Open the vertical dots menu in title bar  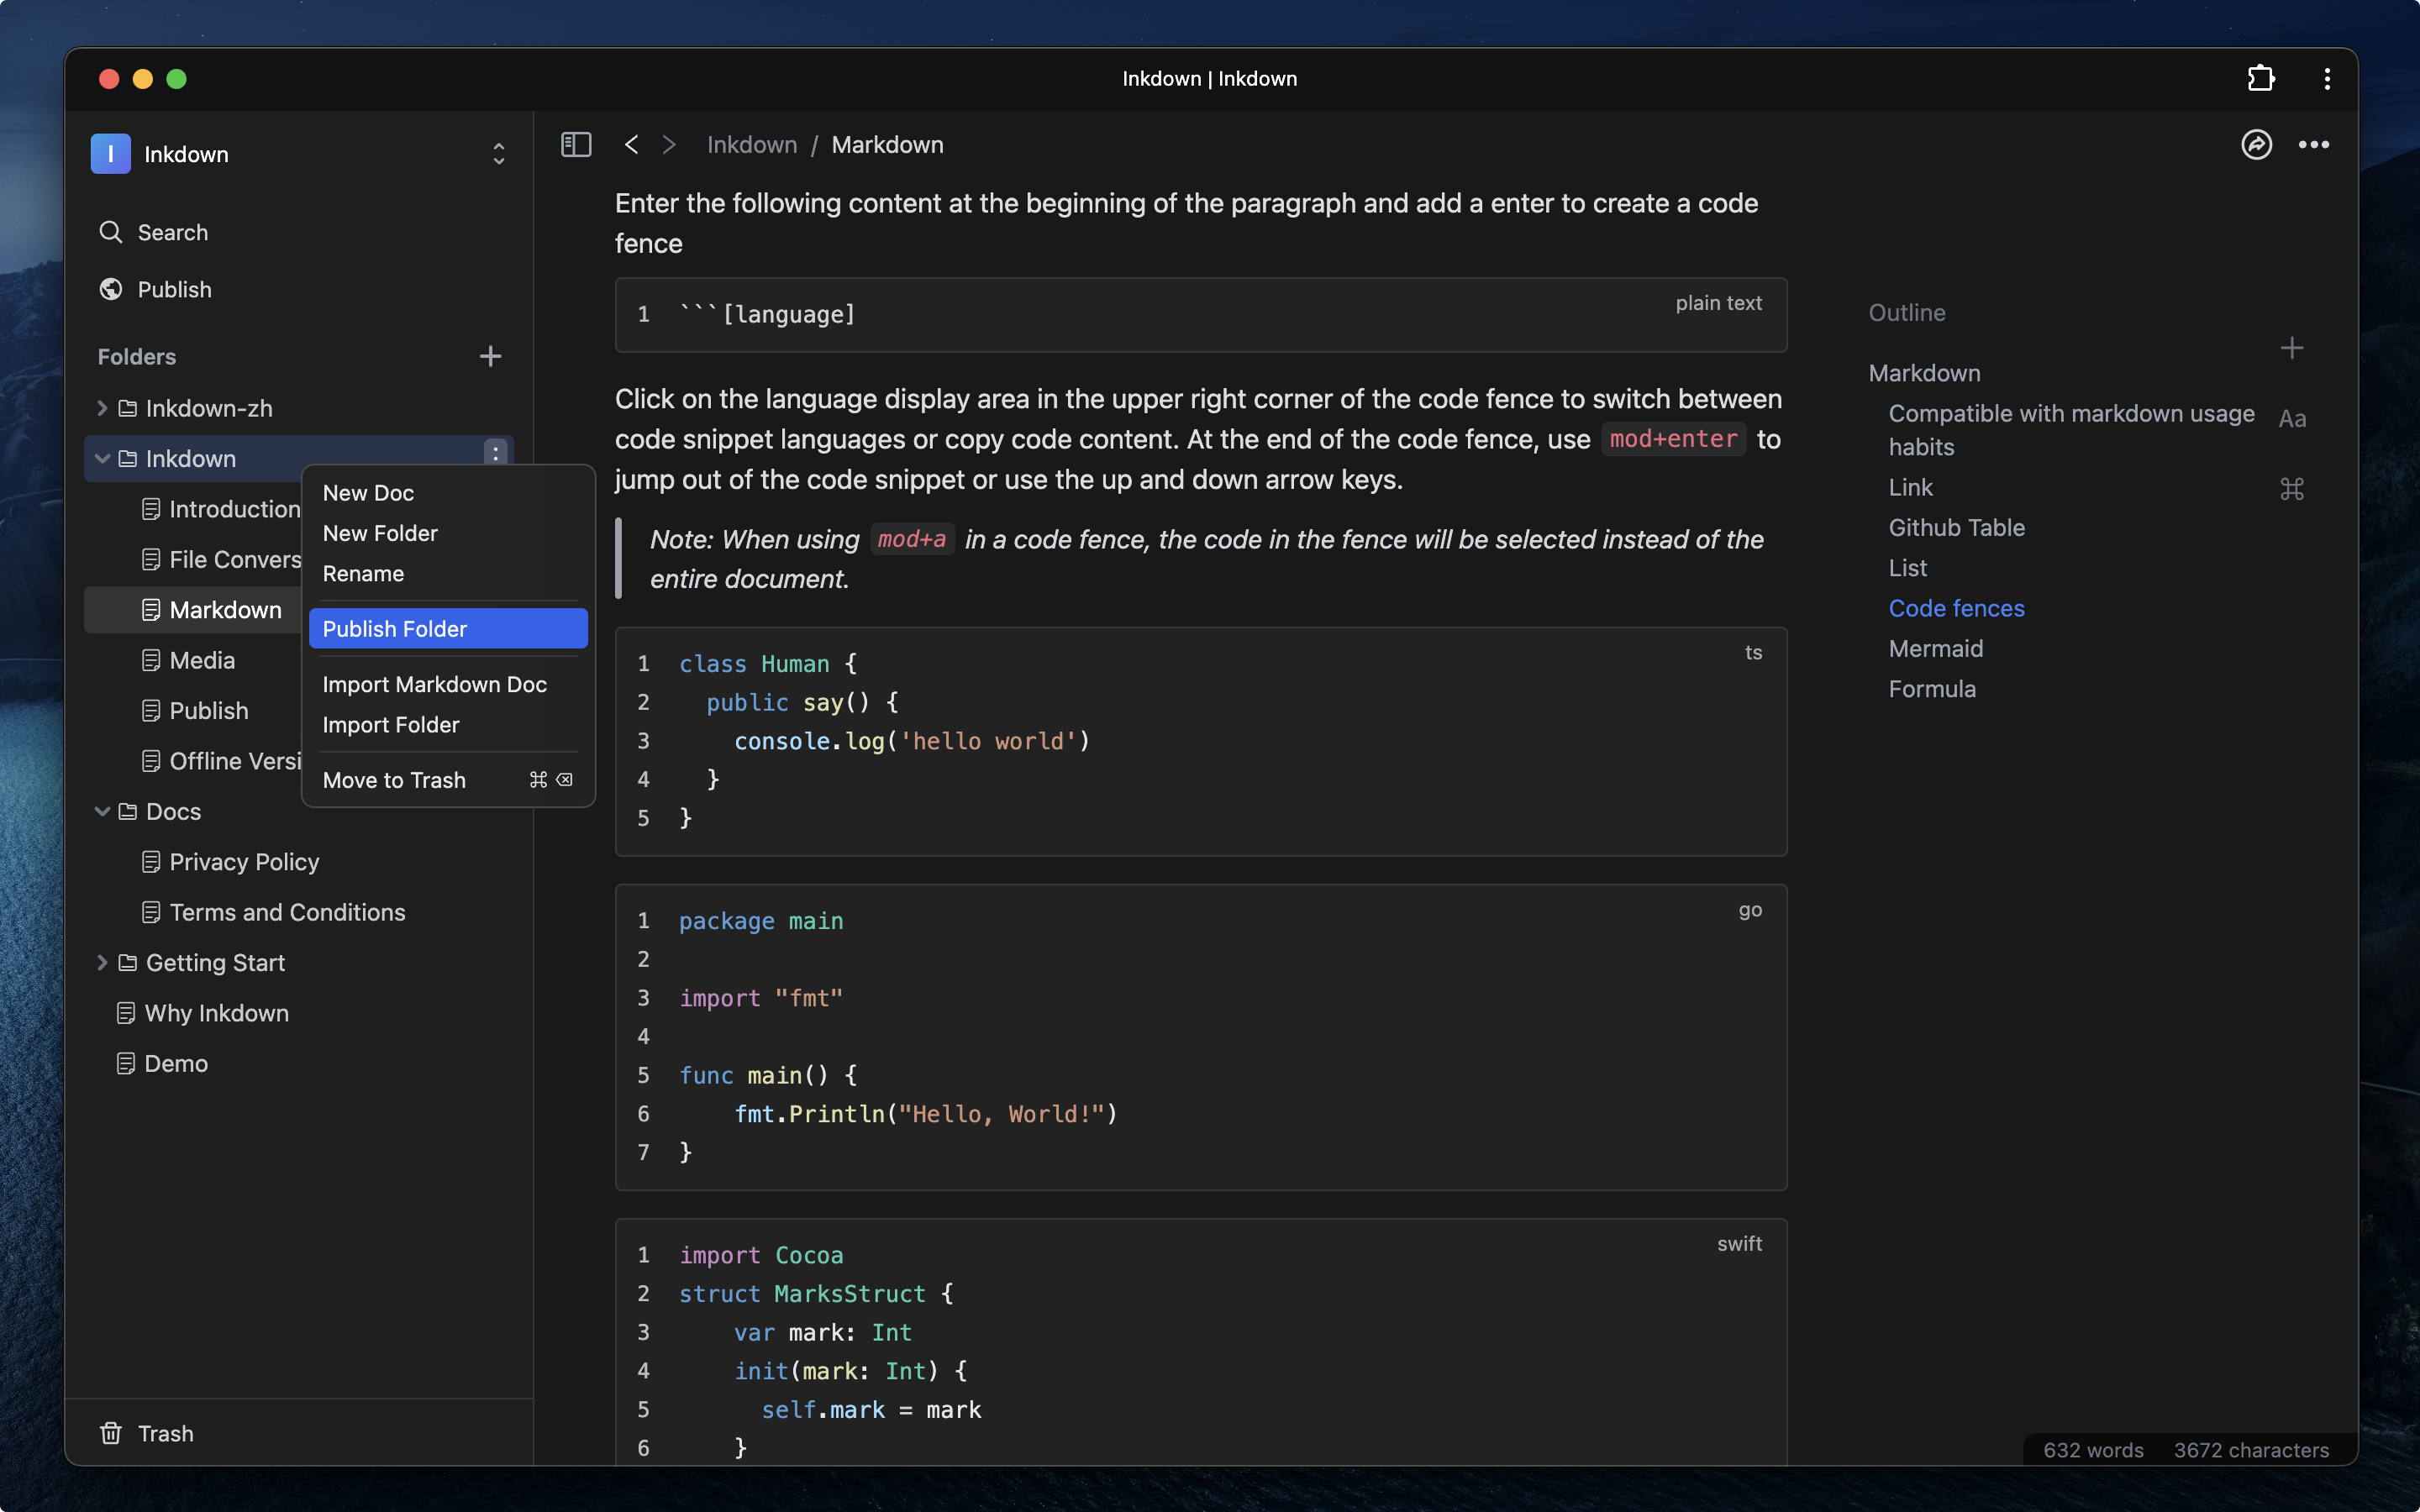[x=2327, y=79]
